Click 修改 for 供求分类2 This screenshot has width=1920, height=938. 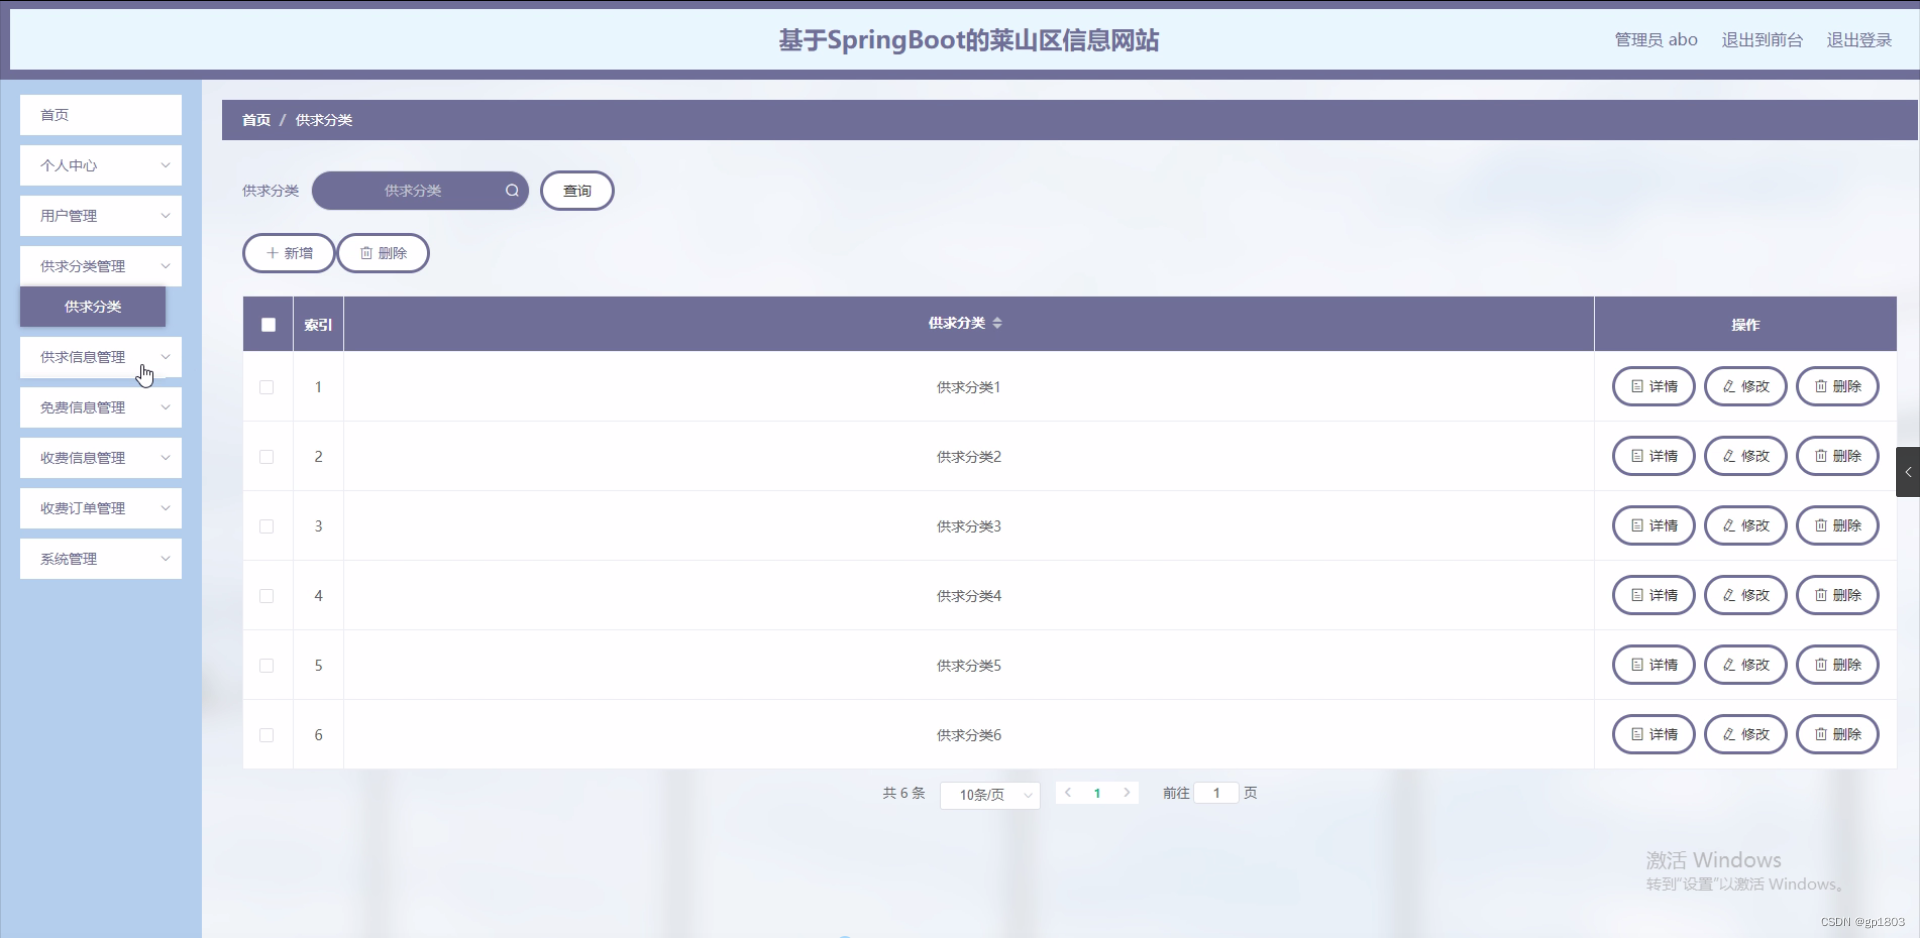[x=1746, y=456]
